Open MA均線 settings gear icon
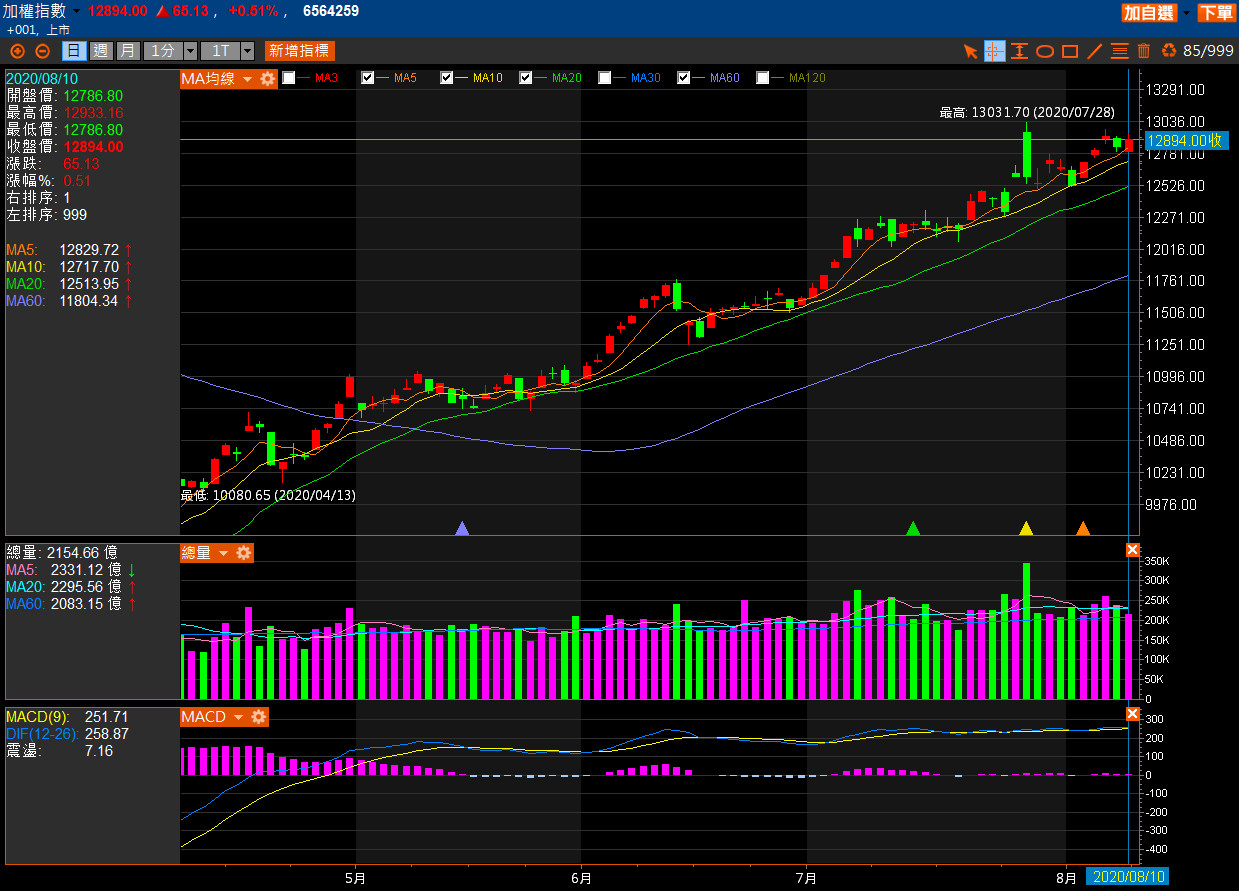The image size is (1239, 891). click(x=268, y=78)
